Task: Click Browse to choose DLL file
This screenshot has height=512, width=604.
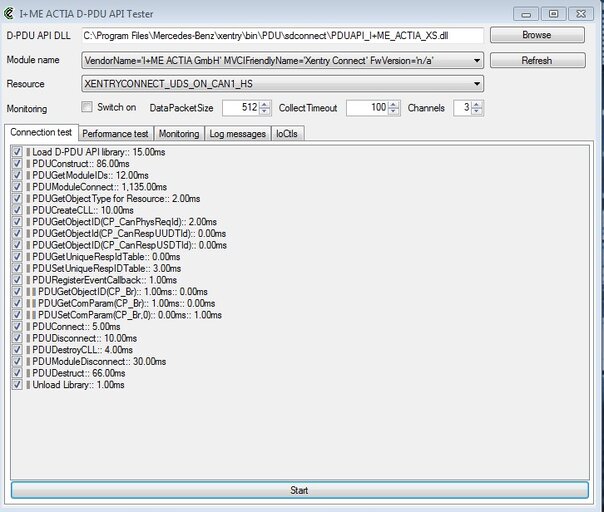Action: (537, 35)
